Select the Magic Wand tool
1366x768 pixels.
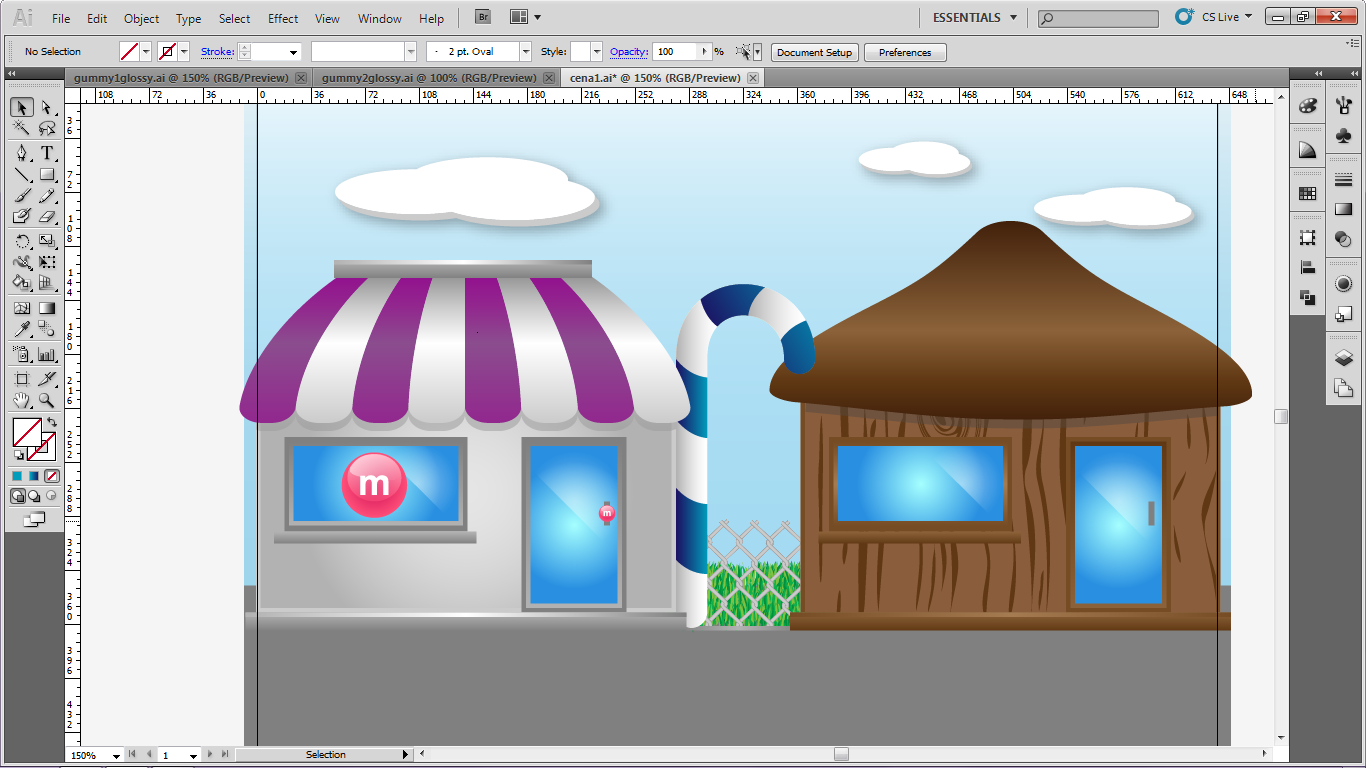[21, 128]
